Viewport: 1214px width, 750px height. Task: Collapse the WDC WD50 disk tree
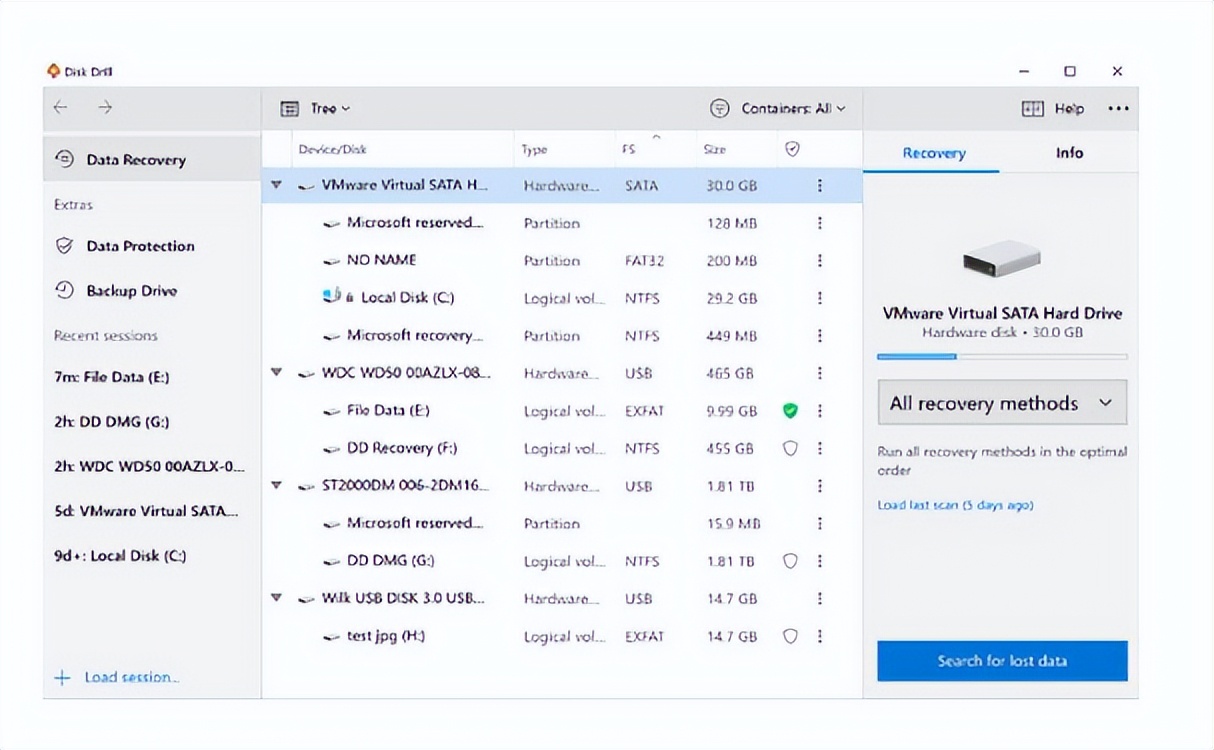pos(277,373)
